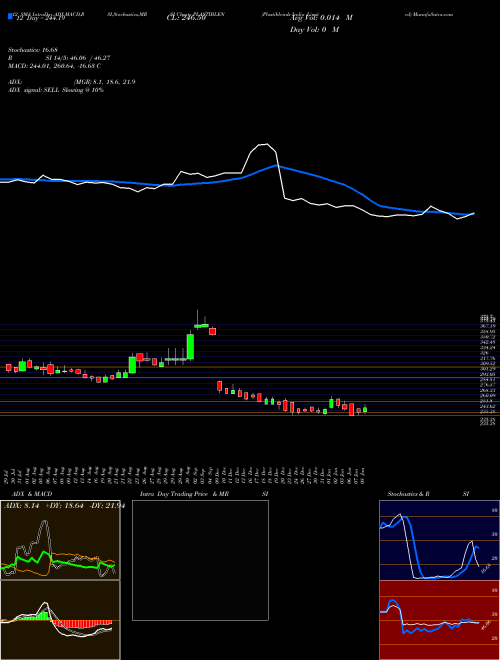
Task: Select 'ADX: 8.14 +DY: 18.64 -DY: 21.94' header
Action: click(64, 506)
